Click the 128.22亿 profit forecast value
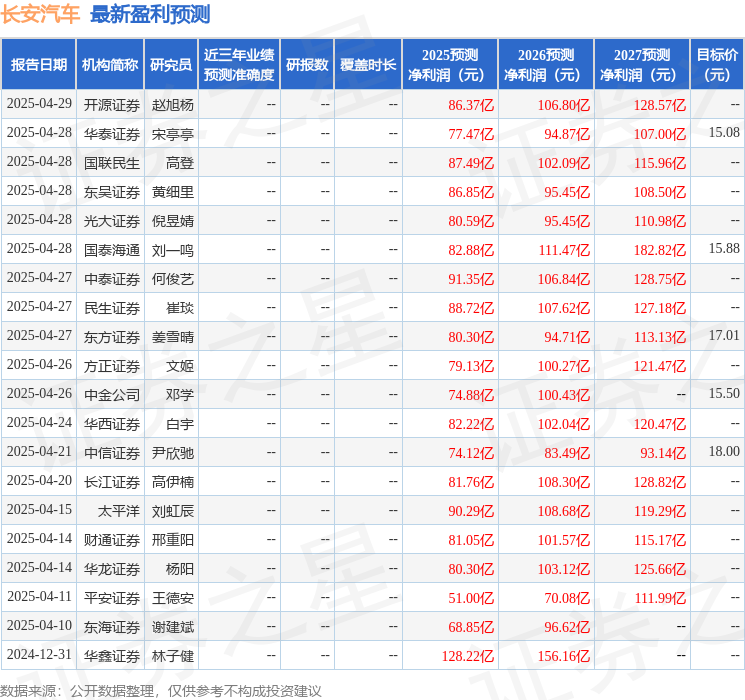 (x=466, y=656)
